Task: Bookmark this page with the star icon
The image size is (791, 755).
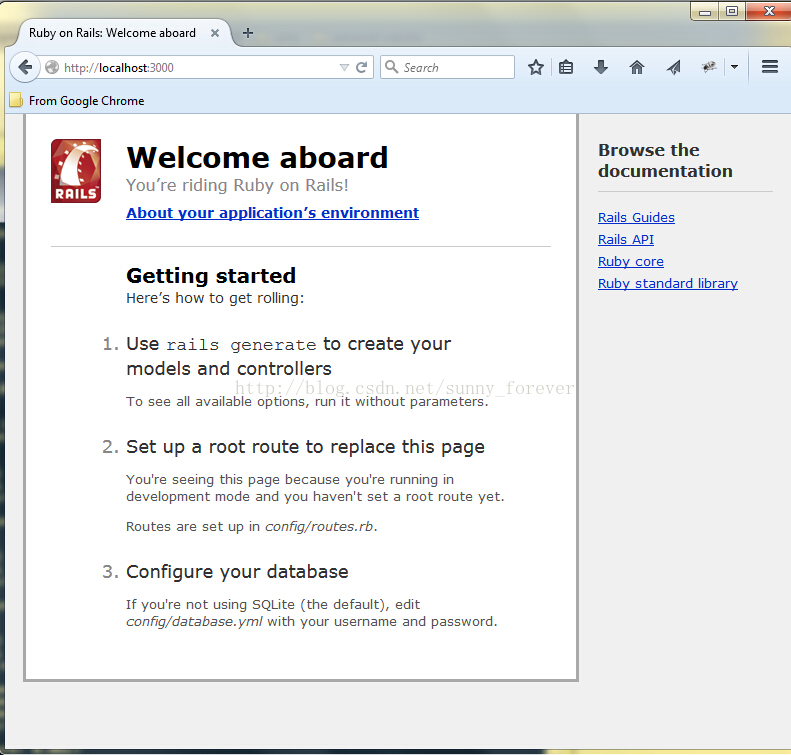Action: (x=536, y=67)
